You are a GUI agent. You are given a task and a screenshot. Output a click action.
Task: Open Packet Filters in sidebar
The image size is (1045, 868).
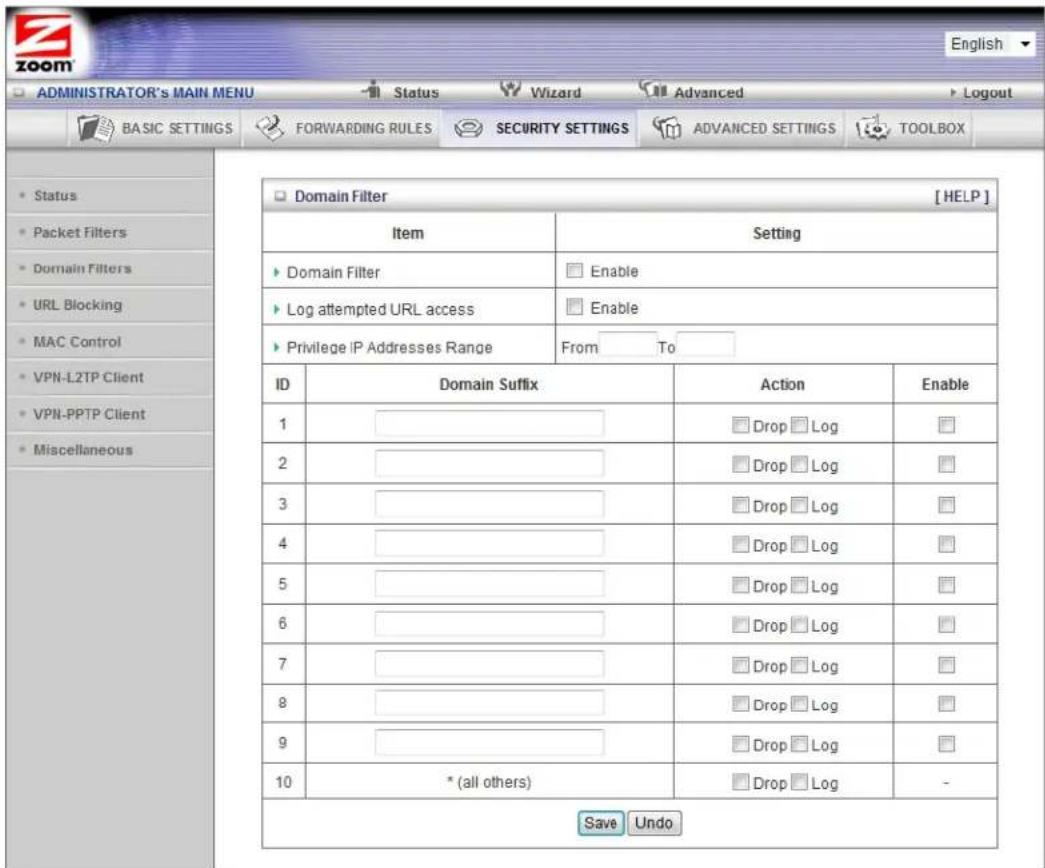[79, 232]
